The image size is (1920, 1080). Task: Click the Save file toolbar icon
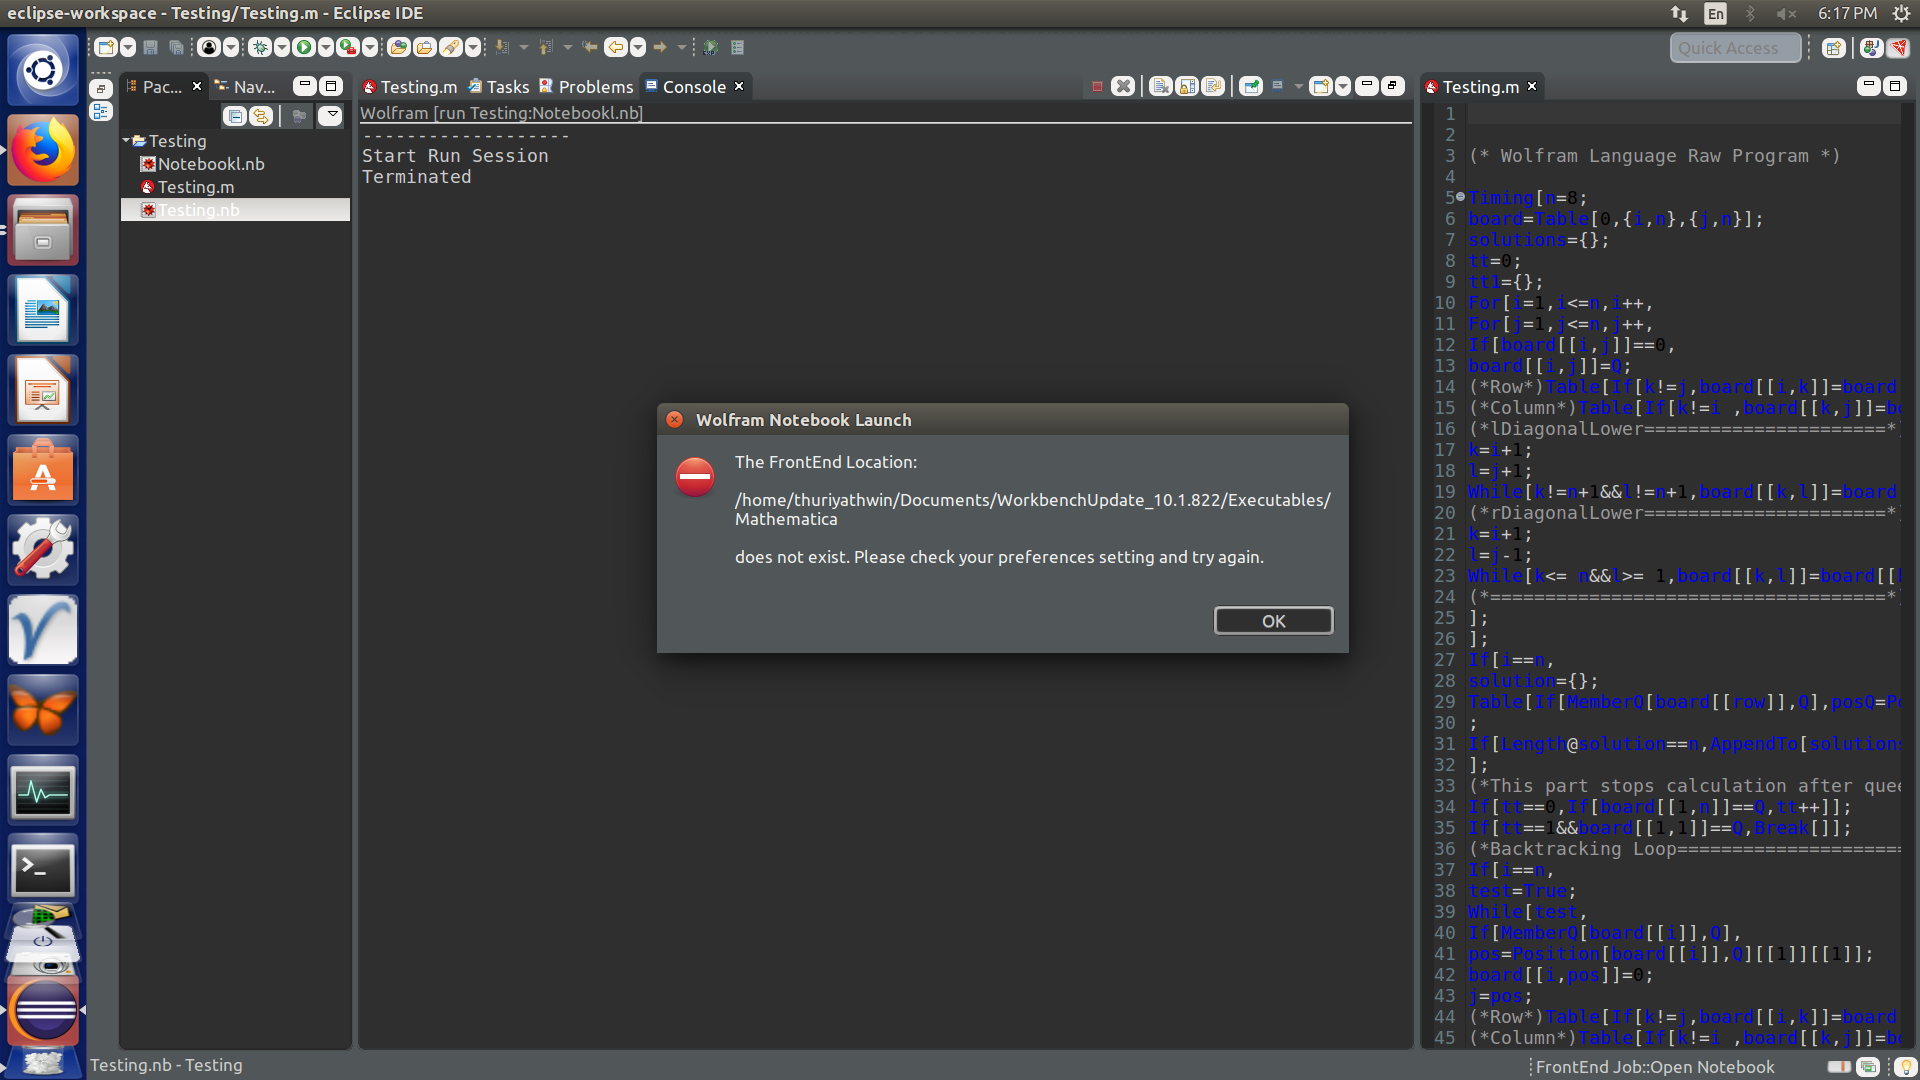[x=149, y=47]
